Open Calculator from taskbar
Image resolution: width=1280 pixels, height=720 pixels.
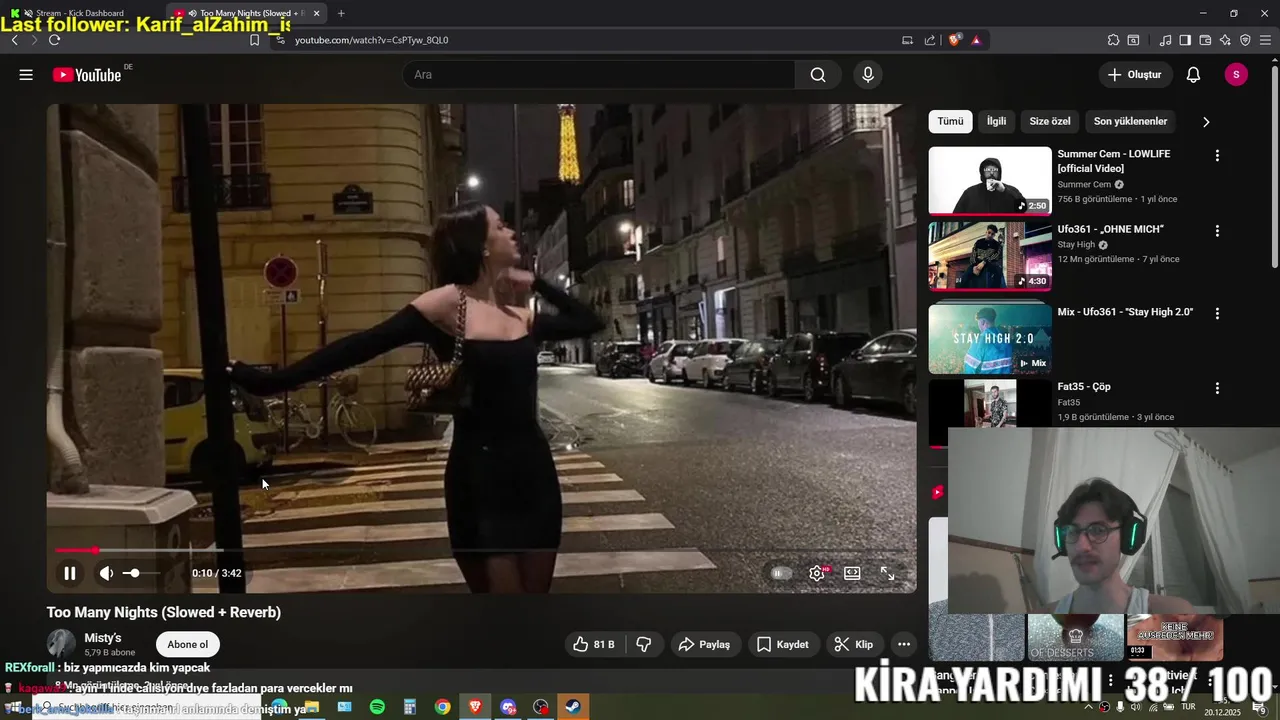pos(409,707)
